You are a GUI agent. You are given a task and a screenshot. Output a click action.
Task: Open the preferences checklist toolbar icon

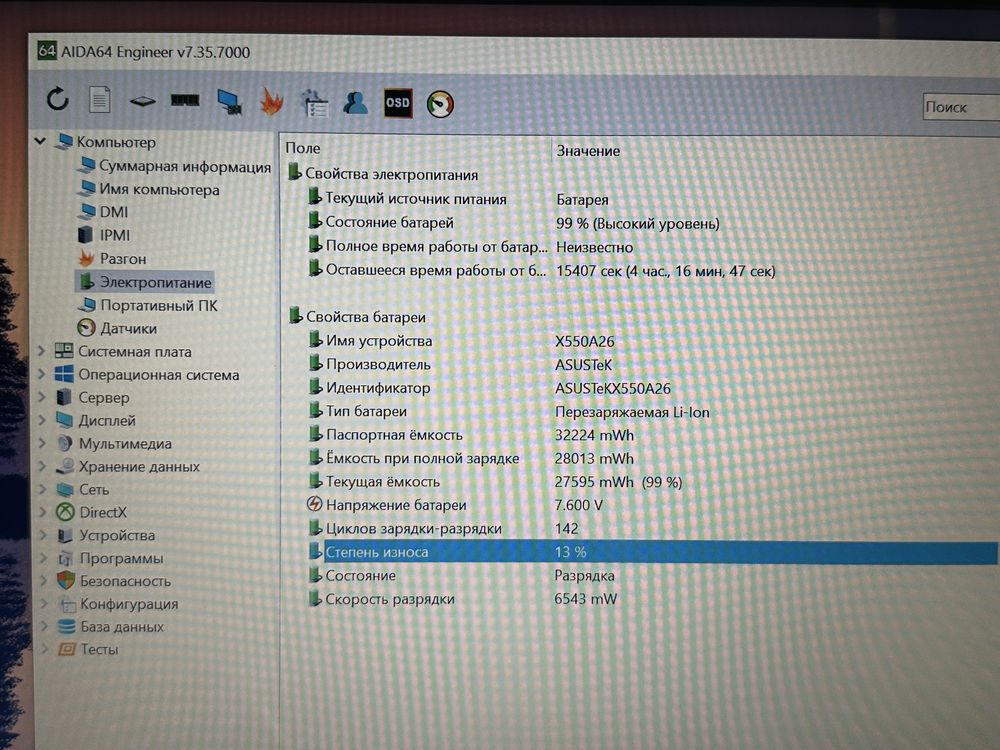(314, 103)
